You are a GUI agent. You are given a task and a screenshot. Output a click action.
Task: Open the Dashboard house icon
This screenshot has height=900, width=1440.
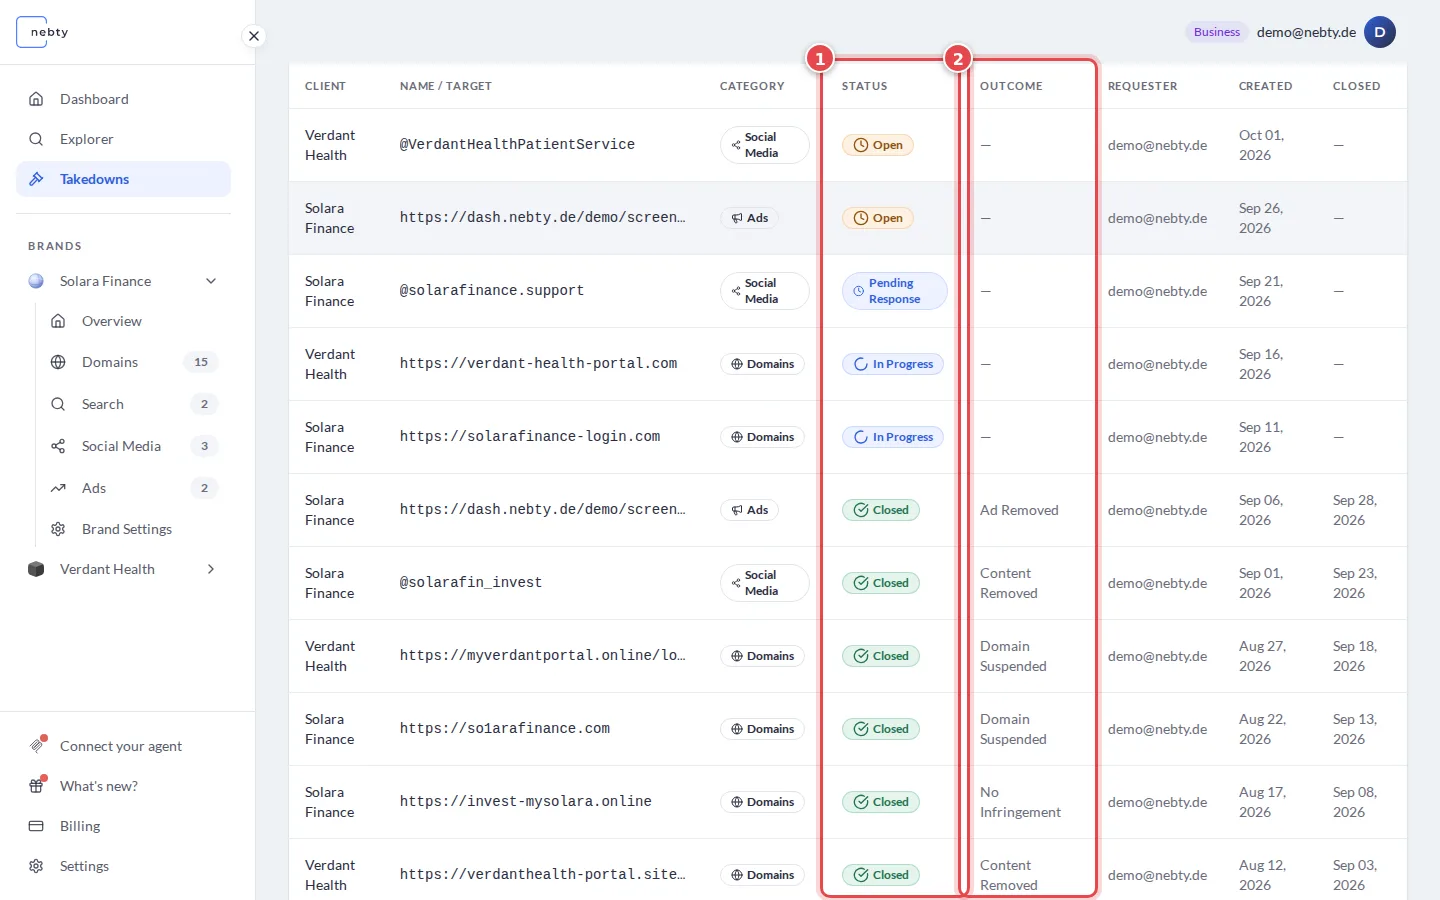tap(36, 99)
